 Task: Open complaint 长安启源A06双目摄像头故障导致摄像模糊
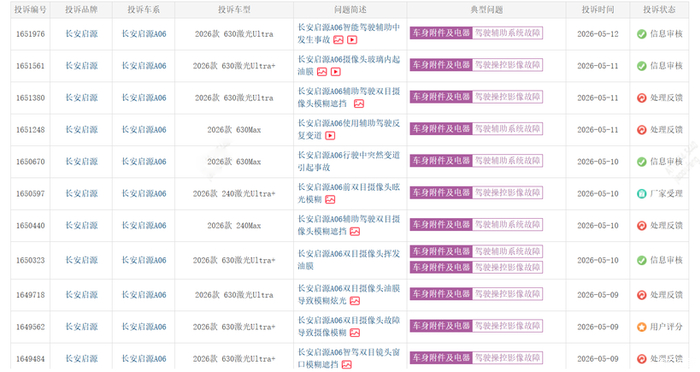[x=349, y=326]
